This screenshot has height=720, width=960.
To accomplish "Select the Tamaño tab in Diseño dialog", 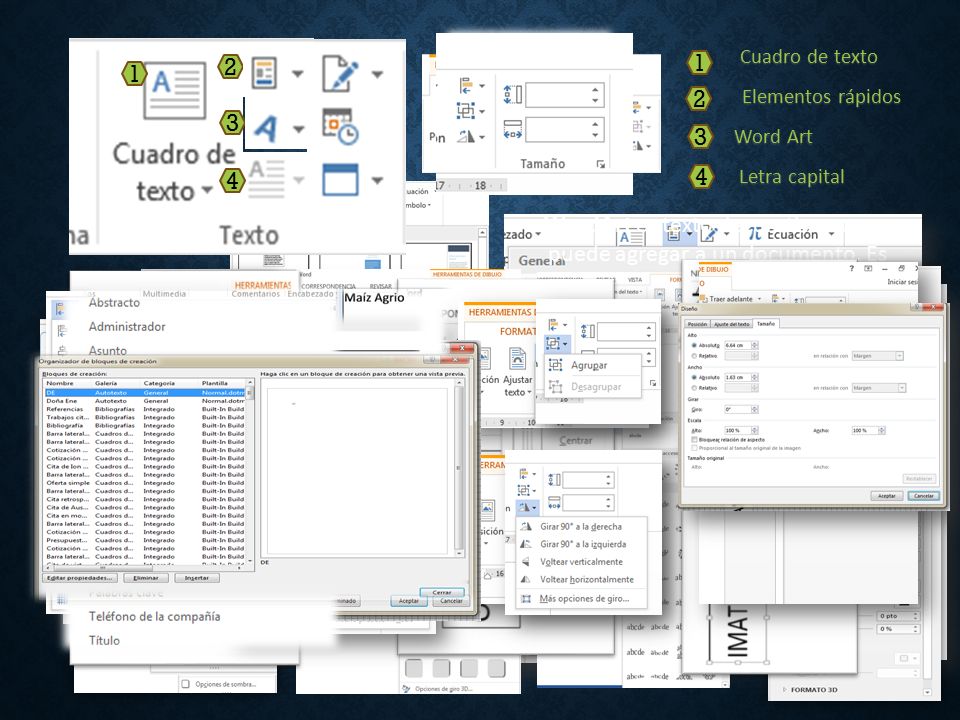I will click(x=766, y=323).
